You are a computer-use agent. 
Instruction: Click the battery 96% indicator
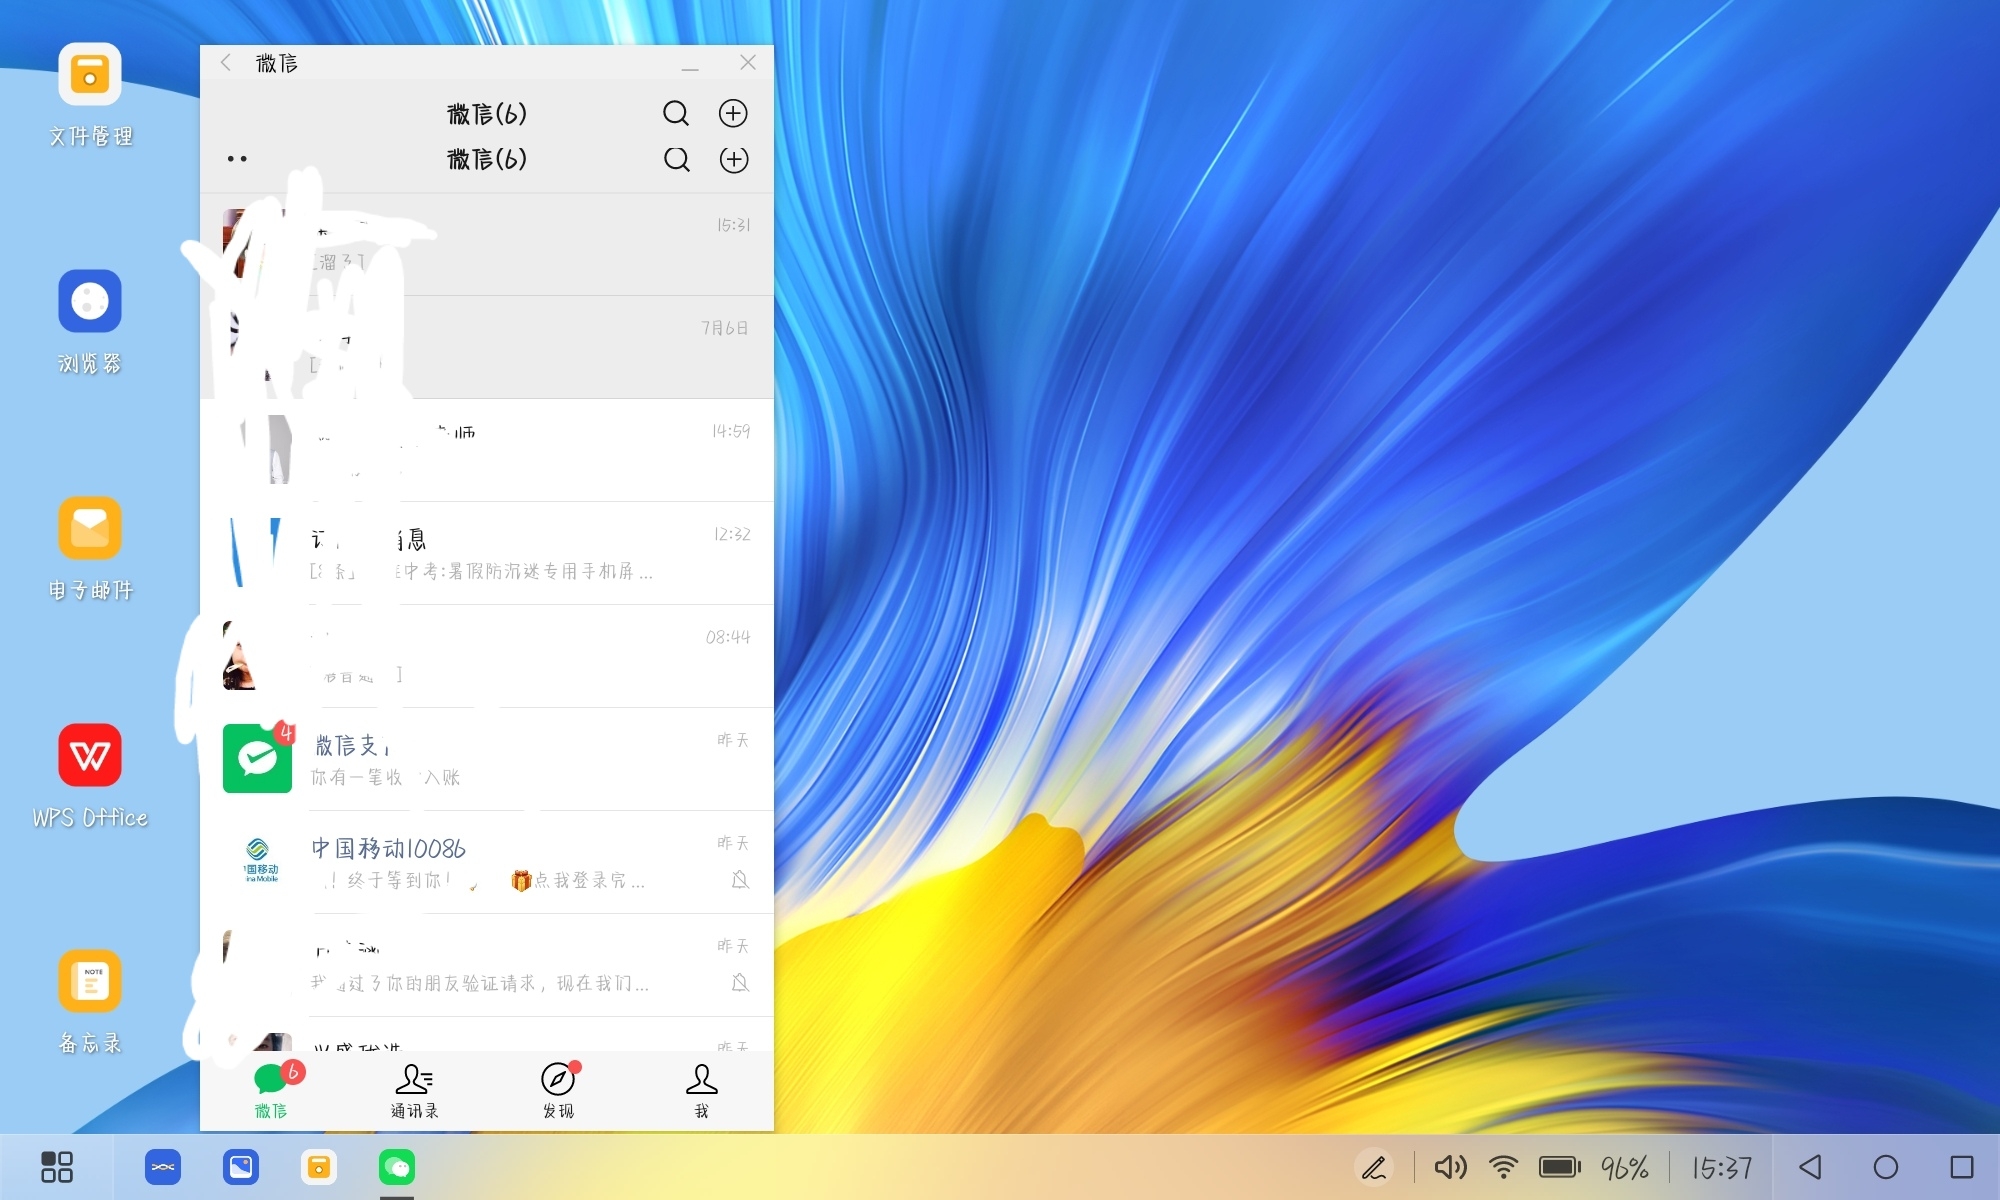click(1594, 1167)
